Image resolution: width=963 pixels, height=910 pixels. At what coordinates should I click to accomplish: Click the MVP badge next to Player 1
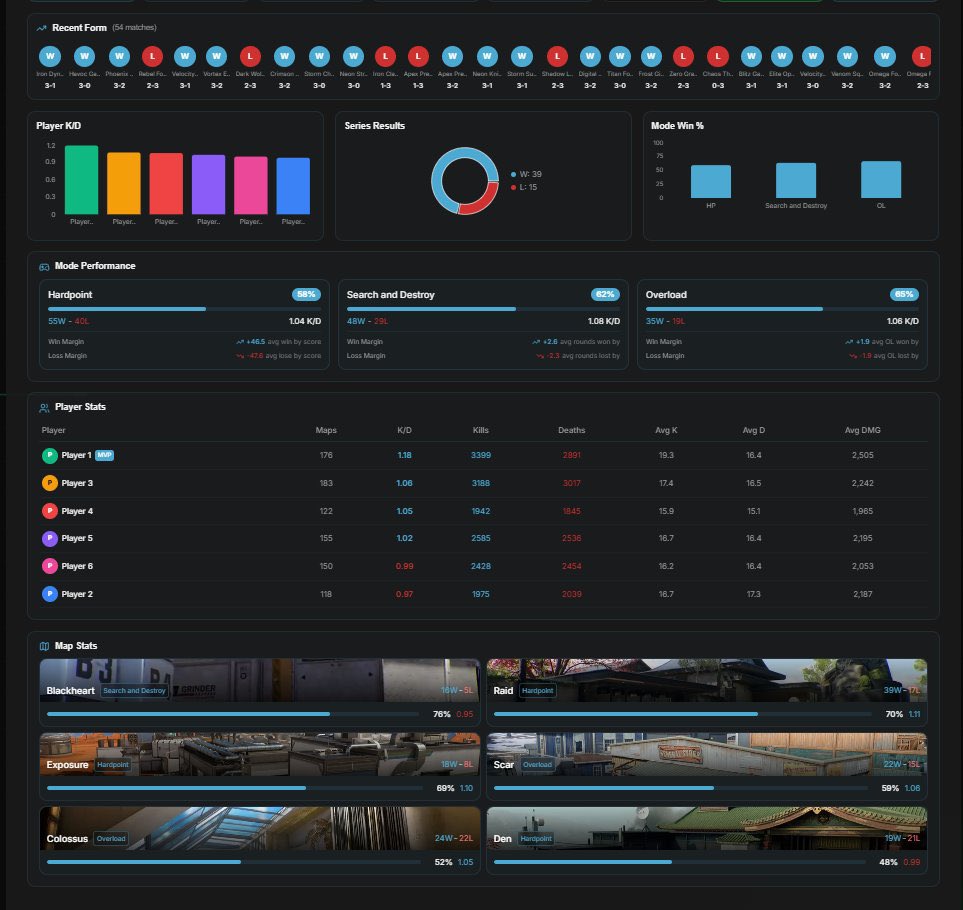tap(107, 455)
